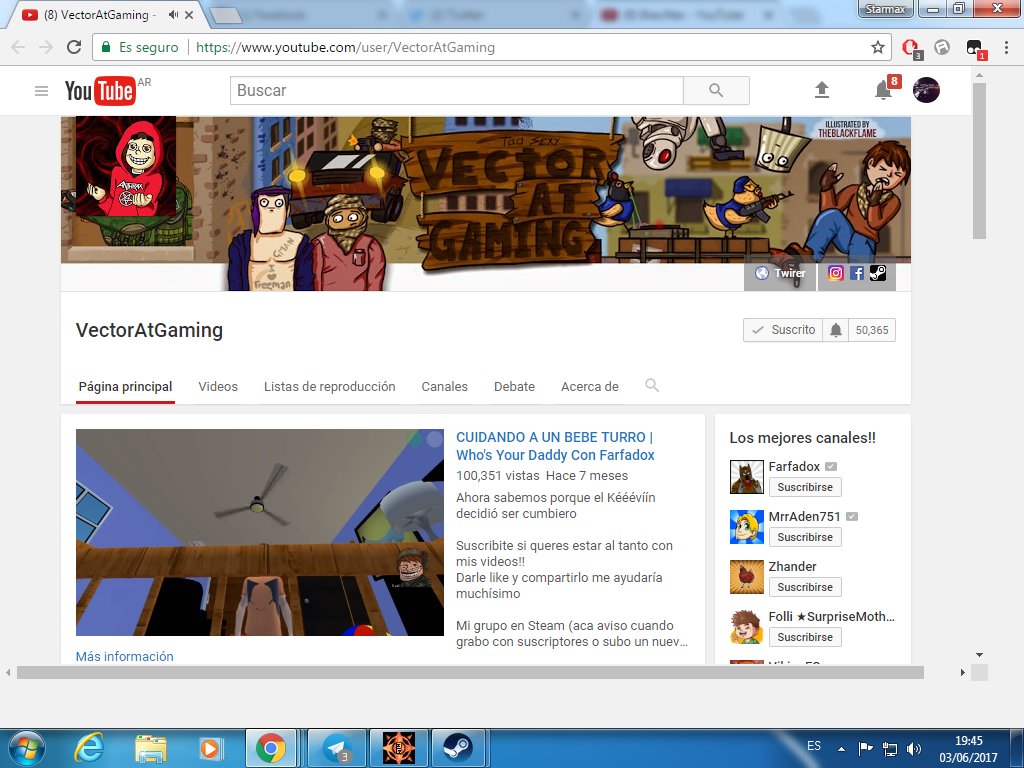Click the browser address bar URL
The image size is (1024, 768).
[345, 47]
